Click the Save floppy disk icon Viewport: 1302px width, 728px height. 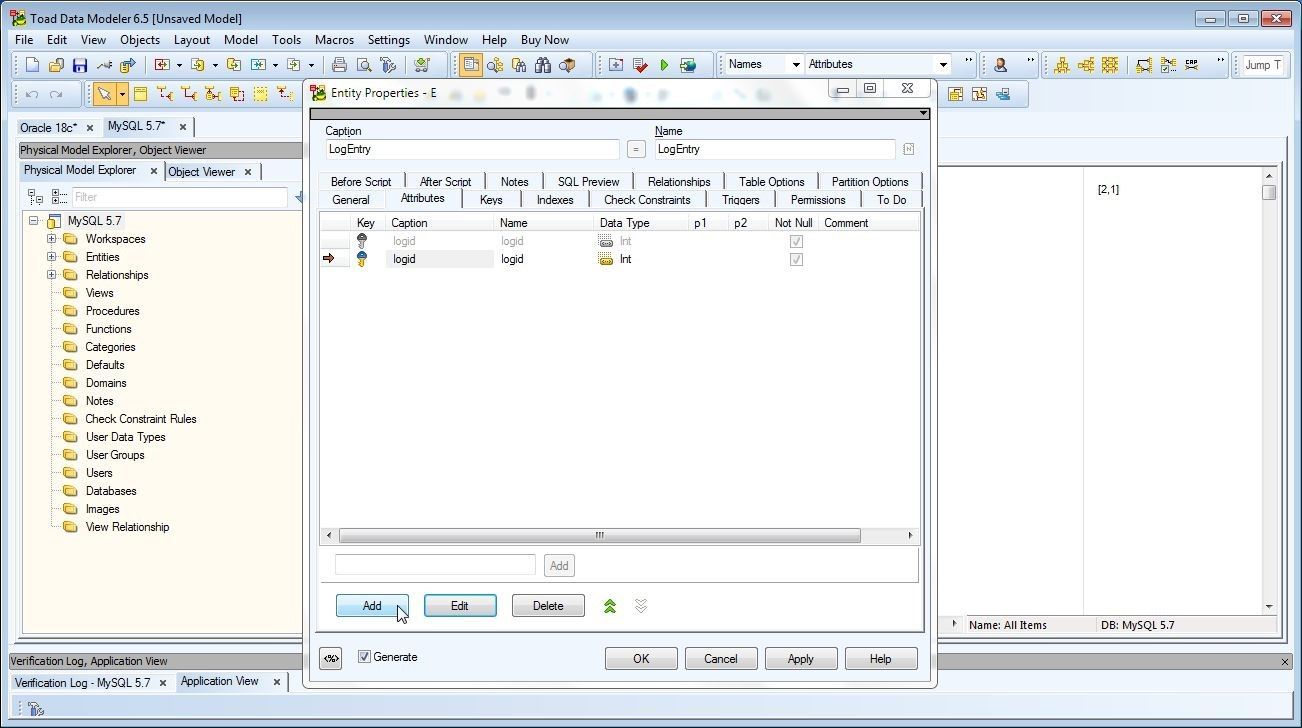(80, 65)
